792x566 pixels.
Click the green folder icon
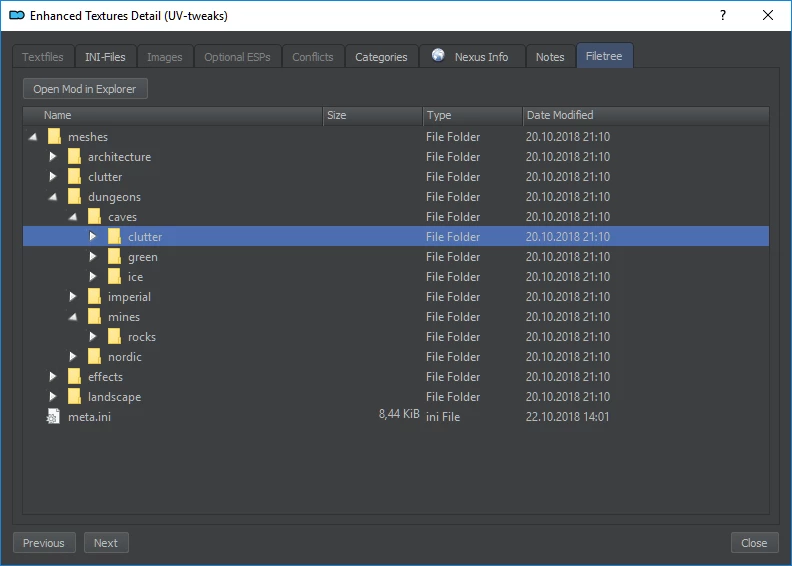(115, 256)
